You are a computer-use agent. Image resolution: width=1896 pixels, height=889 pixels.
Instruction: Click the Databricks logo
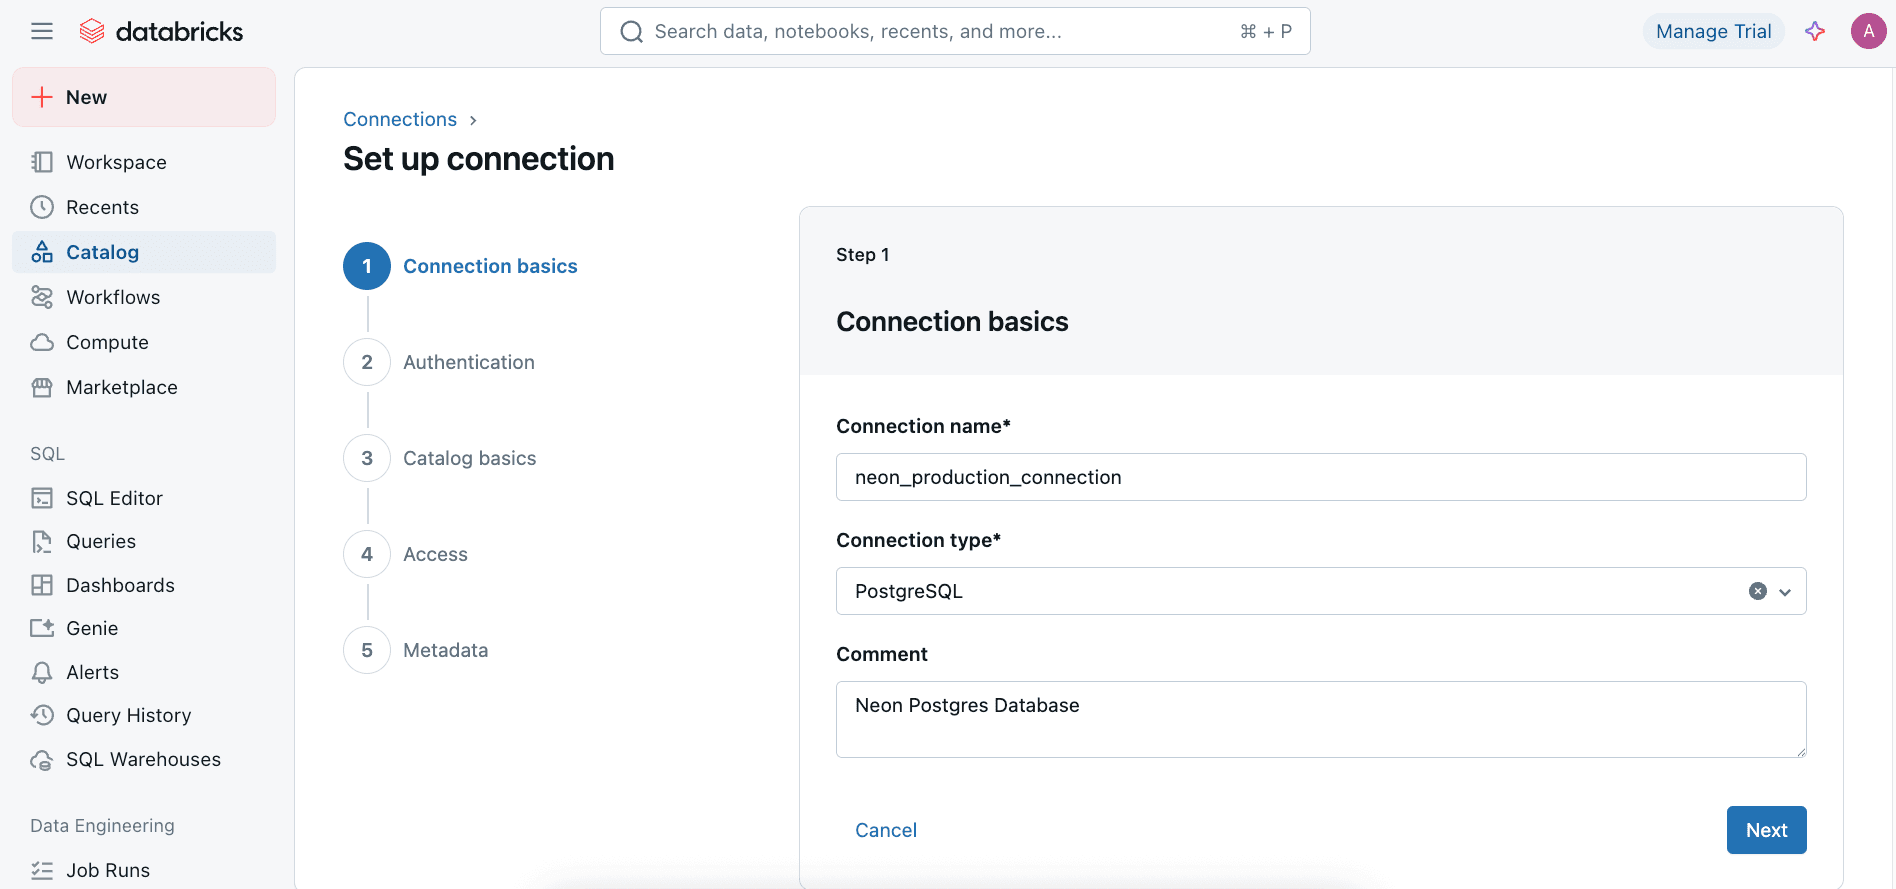tap(161, 31)
